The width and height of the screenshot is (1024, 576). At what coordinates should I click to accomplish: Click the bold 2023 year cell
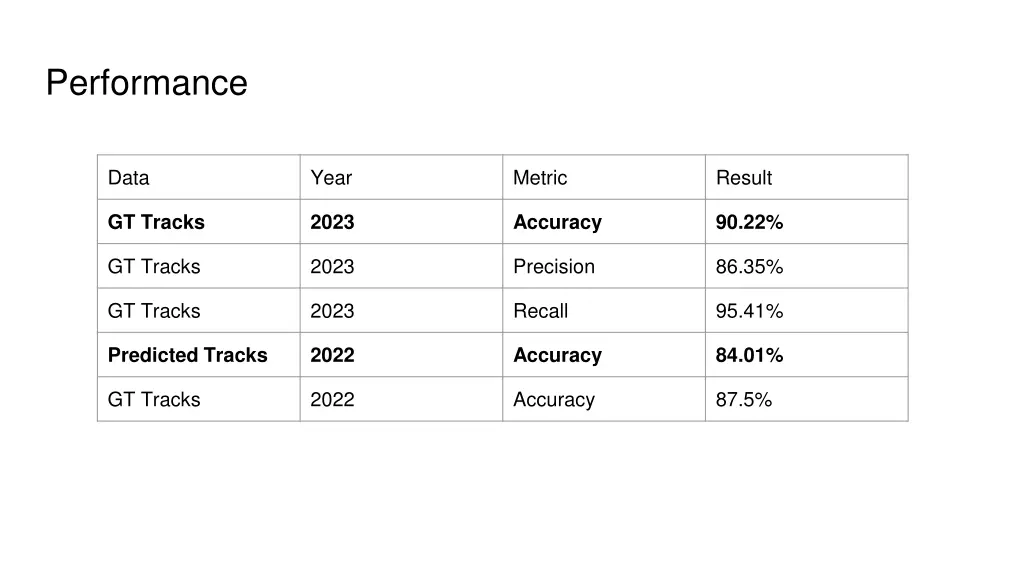(x=401, y=221)
